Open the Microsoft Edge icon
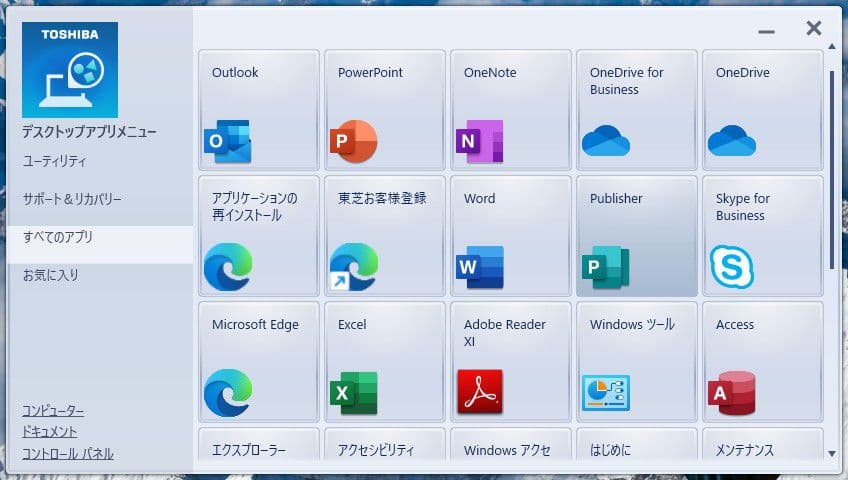Screen dimensions: 848x480 click(x=228, y=393)
